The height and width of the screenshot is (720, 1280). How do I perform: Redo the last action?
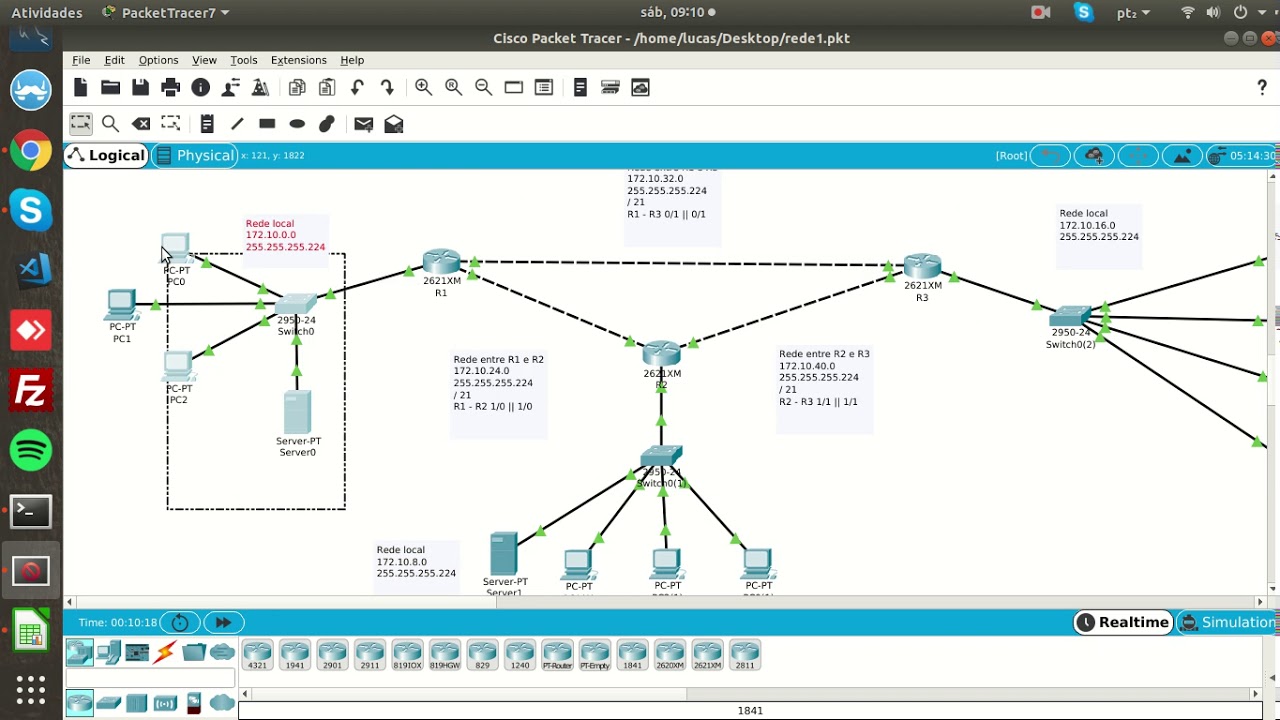point(387,88)
